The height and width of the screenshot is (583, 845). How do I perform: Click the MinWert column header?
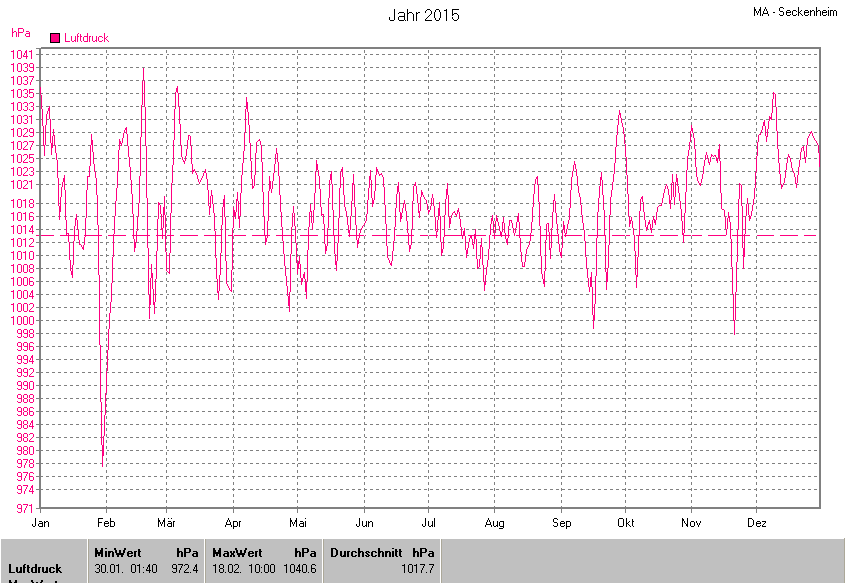pos(119,552)
